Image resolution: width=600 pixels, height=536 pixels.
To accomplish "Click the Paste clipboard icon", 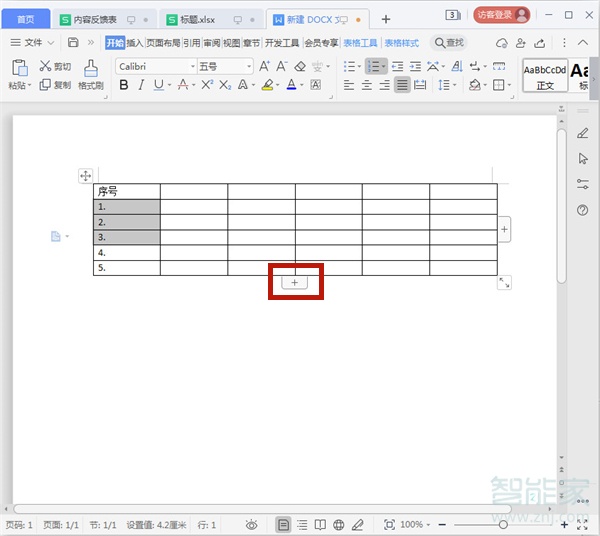I will coord(20,68).
